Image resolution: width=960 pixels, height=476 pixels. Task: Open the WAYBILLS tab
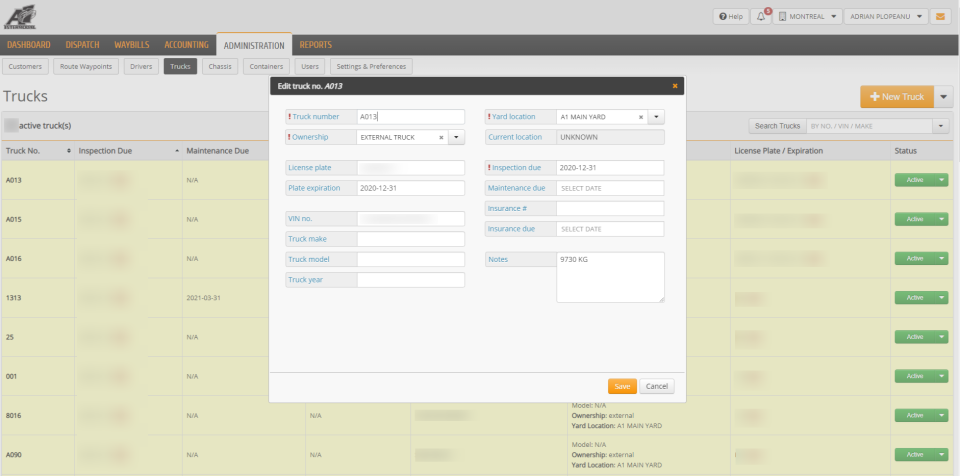tap(132, 45)
